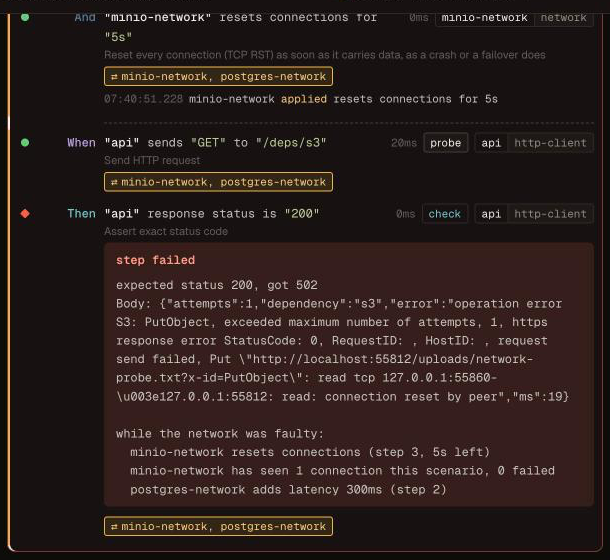The width and height of the screenshot is (610, 560).
Task: Click 'Assert exact status code' description
Action: click(x=166, y=232)
